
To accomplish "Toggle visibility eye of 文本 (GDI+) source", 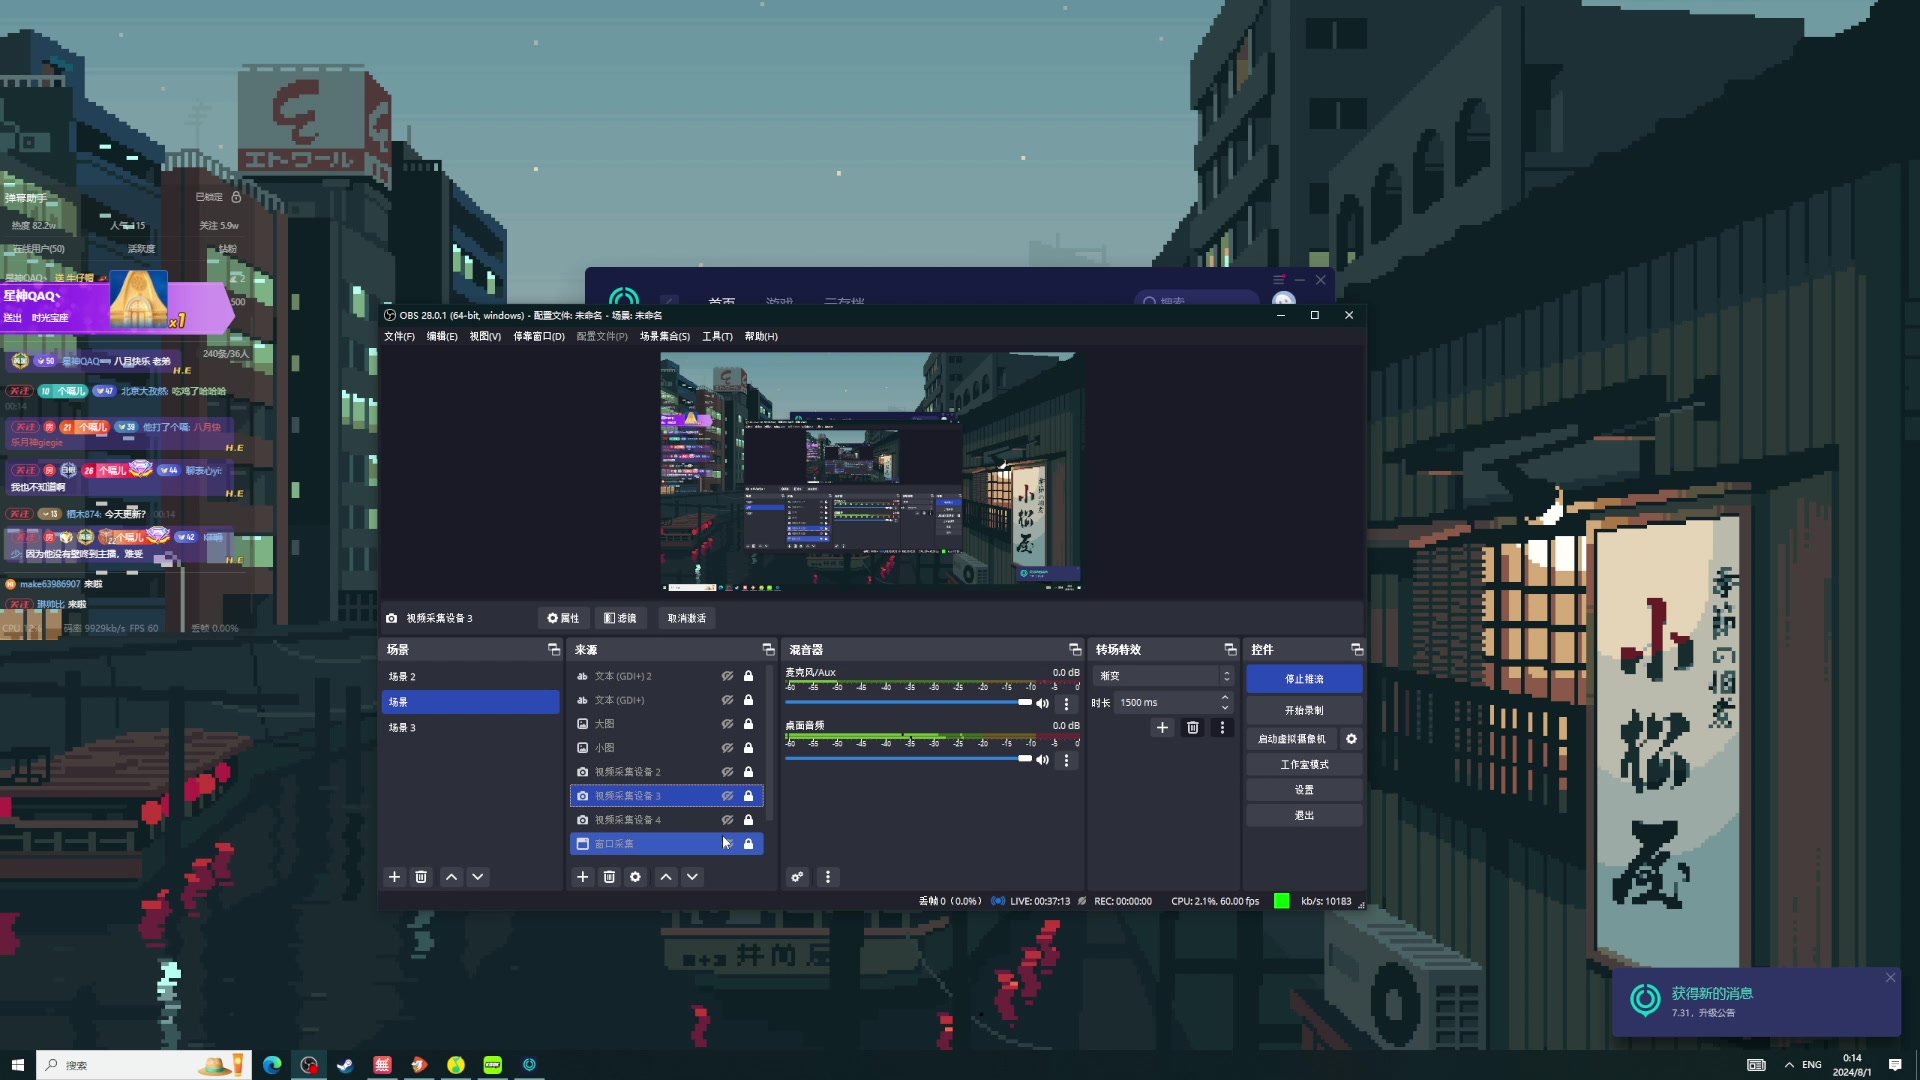I will (728, 700).
